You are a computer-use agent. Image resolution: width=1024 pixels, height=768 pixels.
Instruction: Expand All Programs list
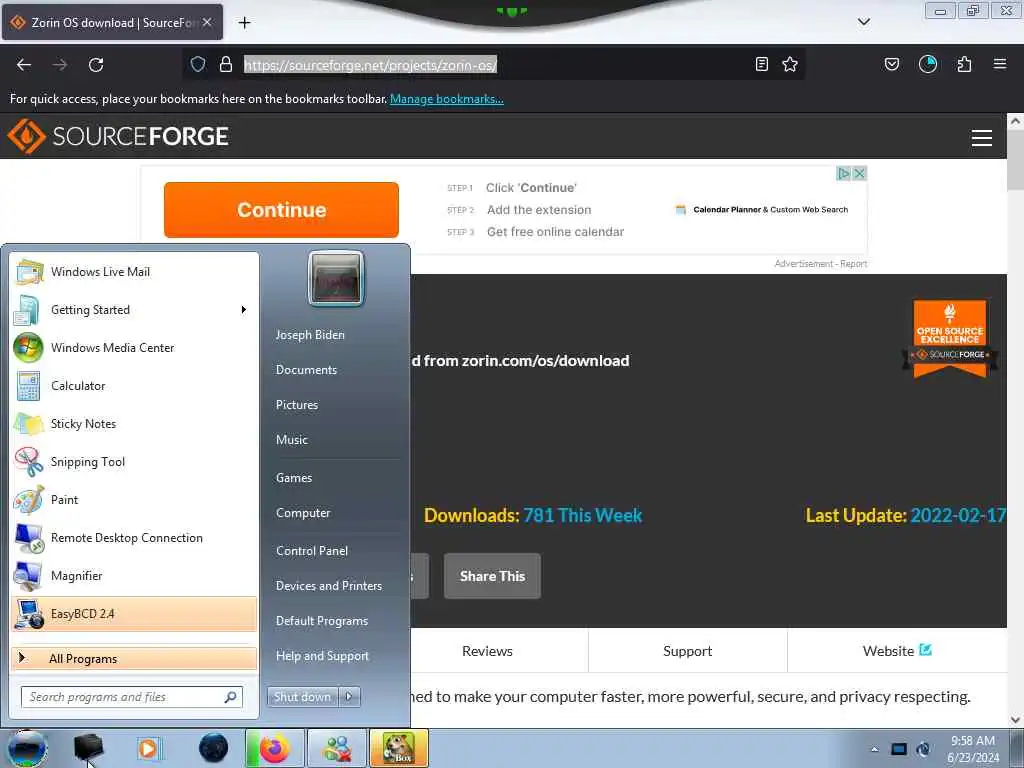tap(134, 658)
